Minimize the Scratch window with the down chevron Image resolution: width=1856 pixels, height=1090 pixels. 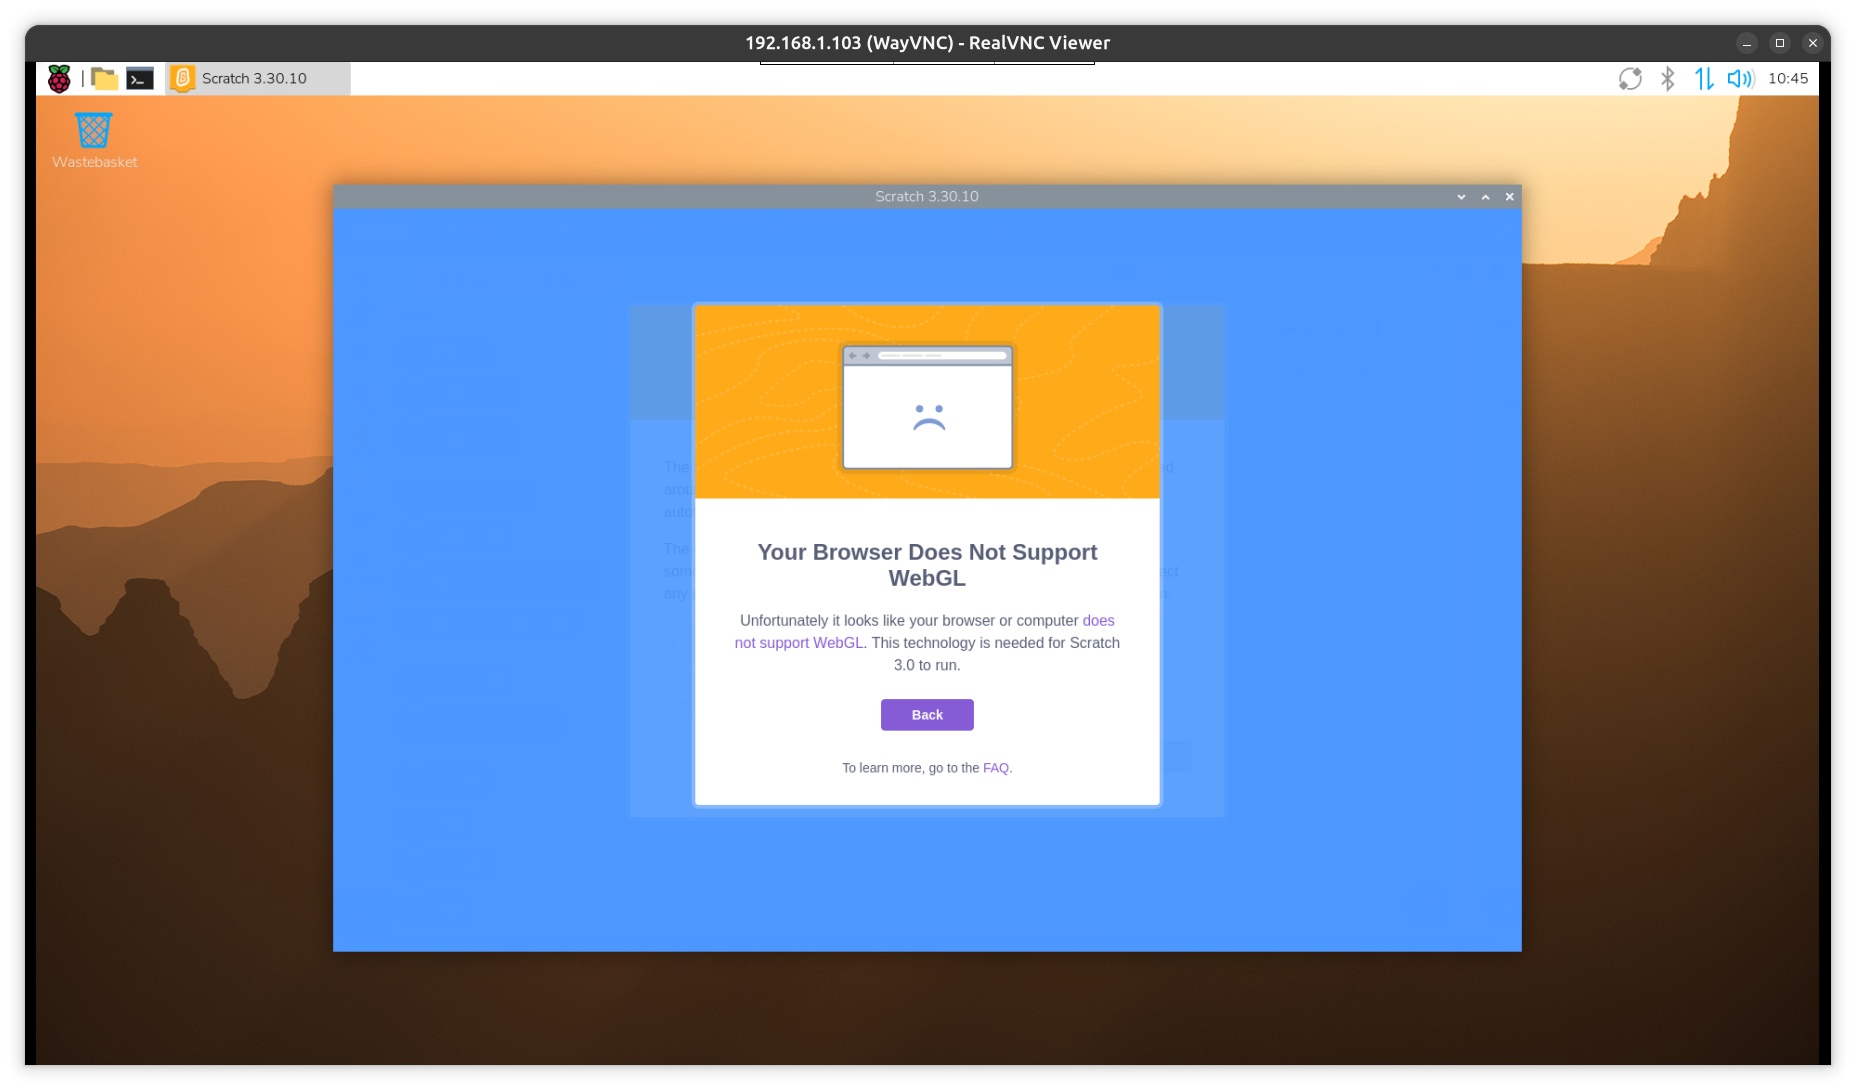[x=1461, y=197]
